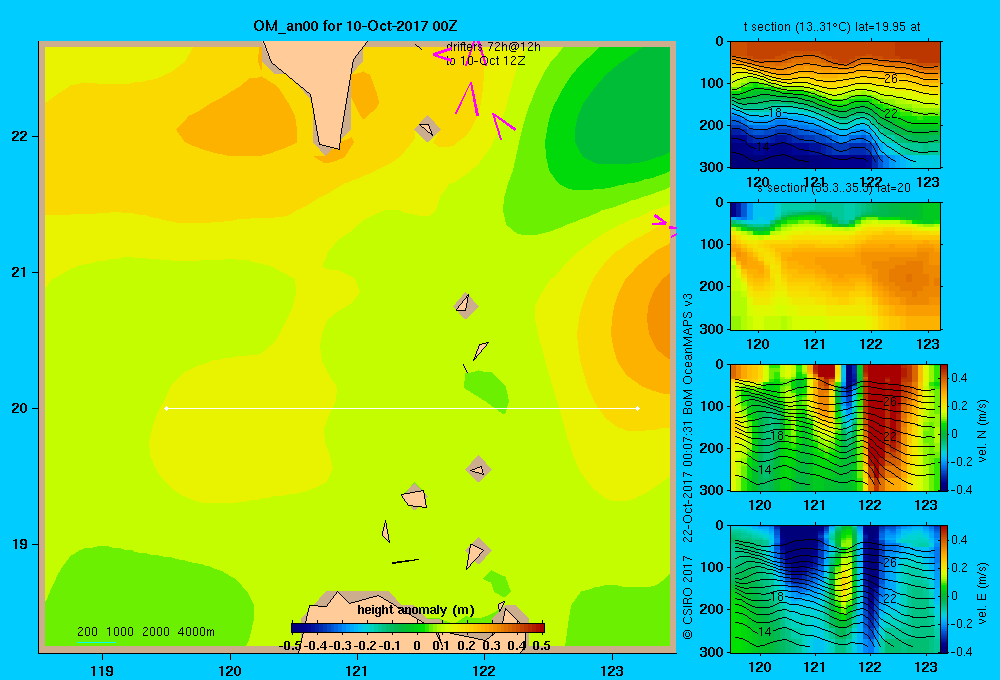Open the northward velocity section plot
Screen dimensions: 1000x680
pyautogui.click(x=835, y=427)
